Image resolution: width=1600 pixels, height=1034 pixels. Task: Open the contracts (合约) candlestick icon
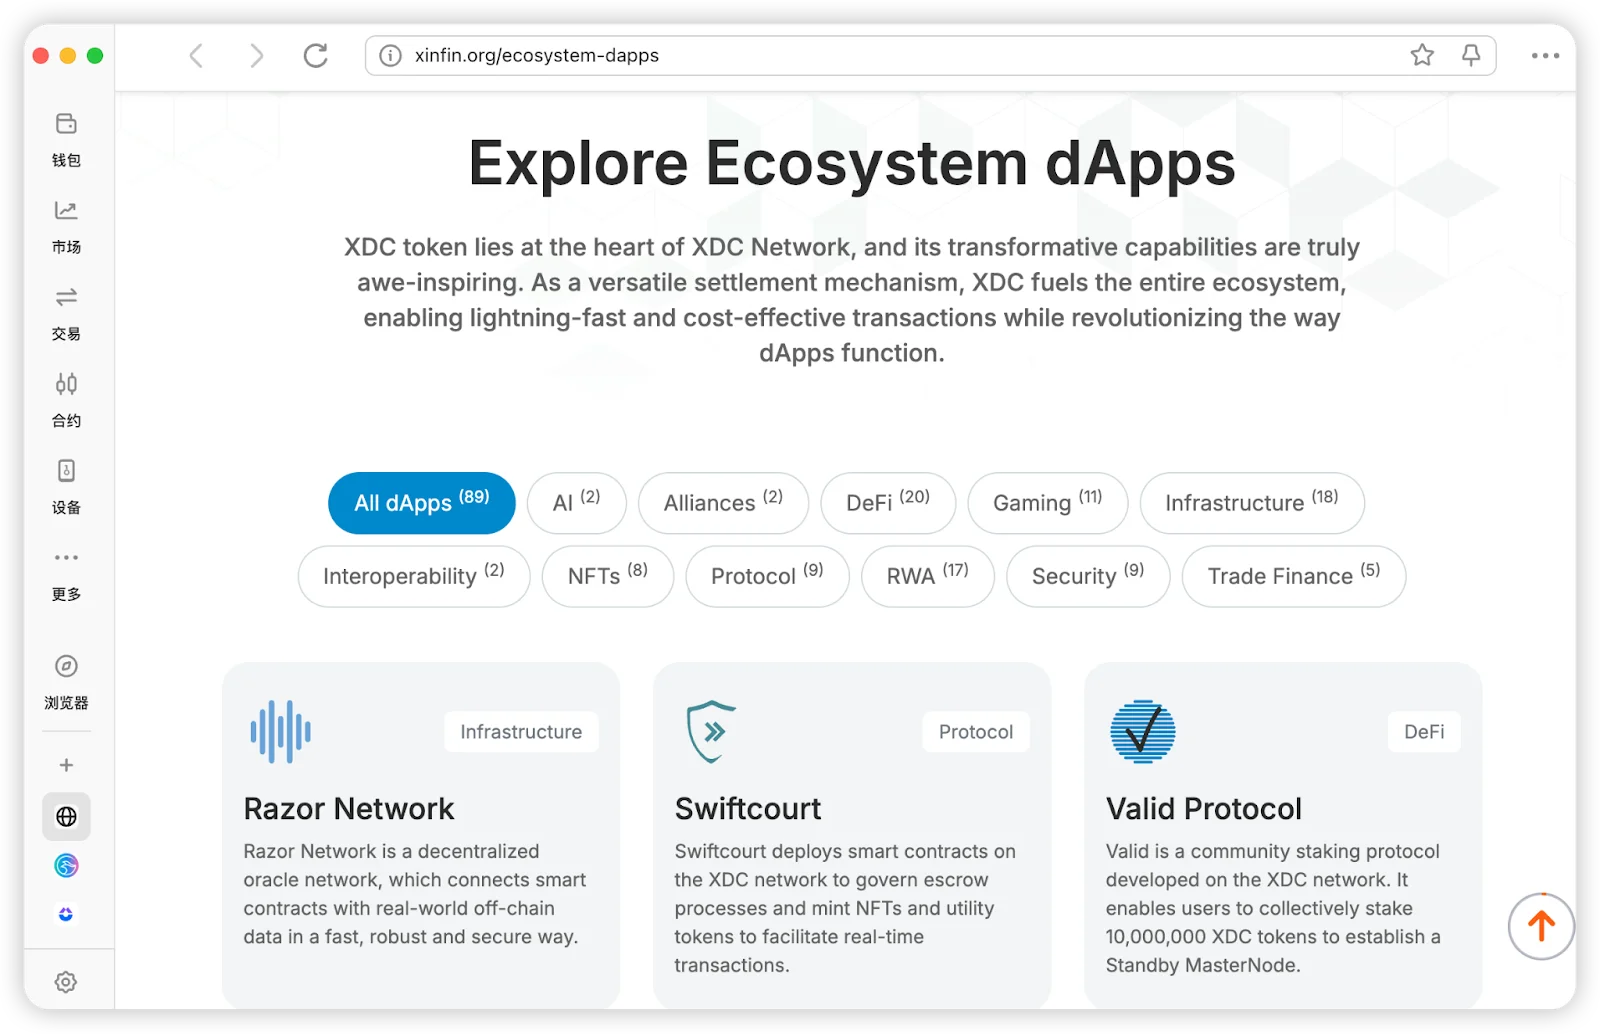[x=66, y=384]
